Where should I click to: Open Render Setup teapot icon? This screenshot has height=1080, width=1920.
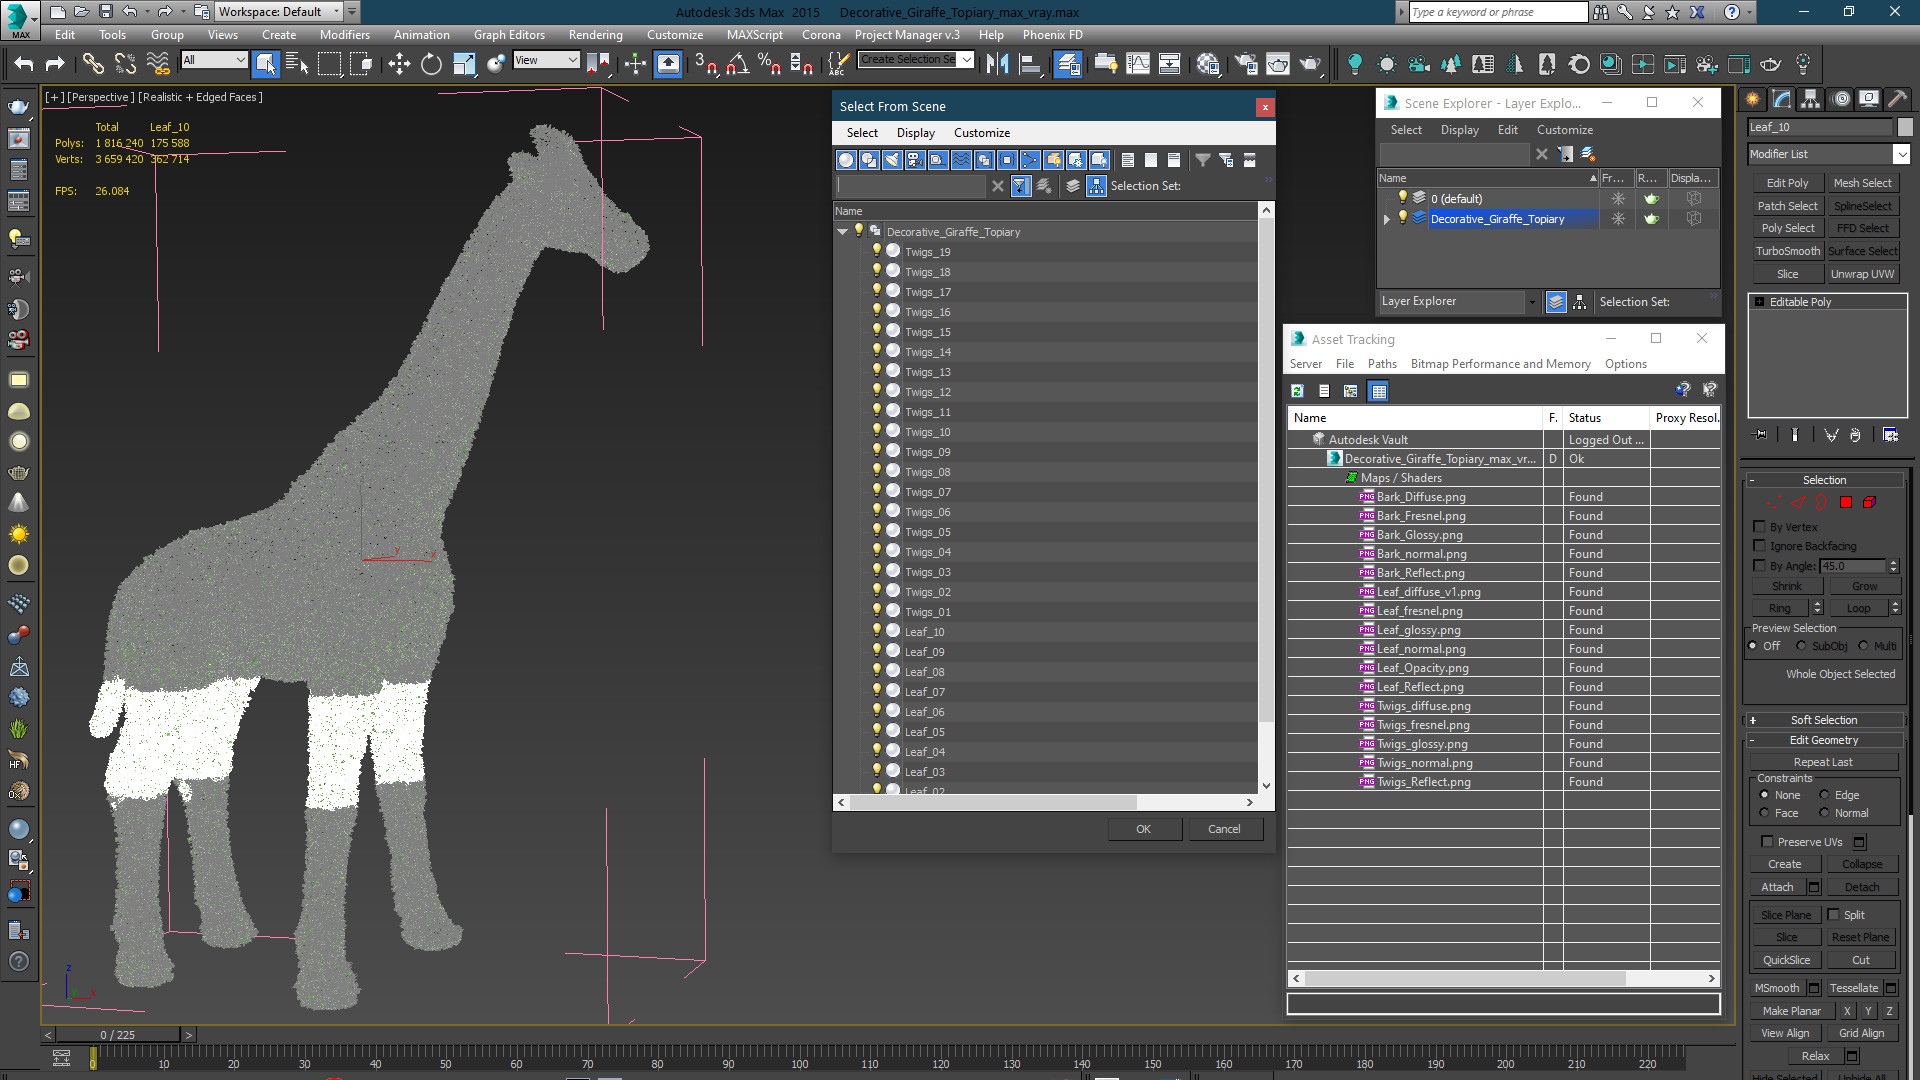pos(1246,64)
